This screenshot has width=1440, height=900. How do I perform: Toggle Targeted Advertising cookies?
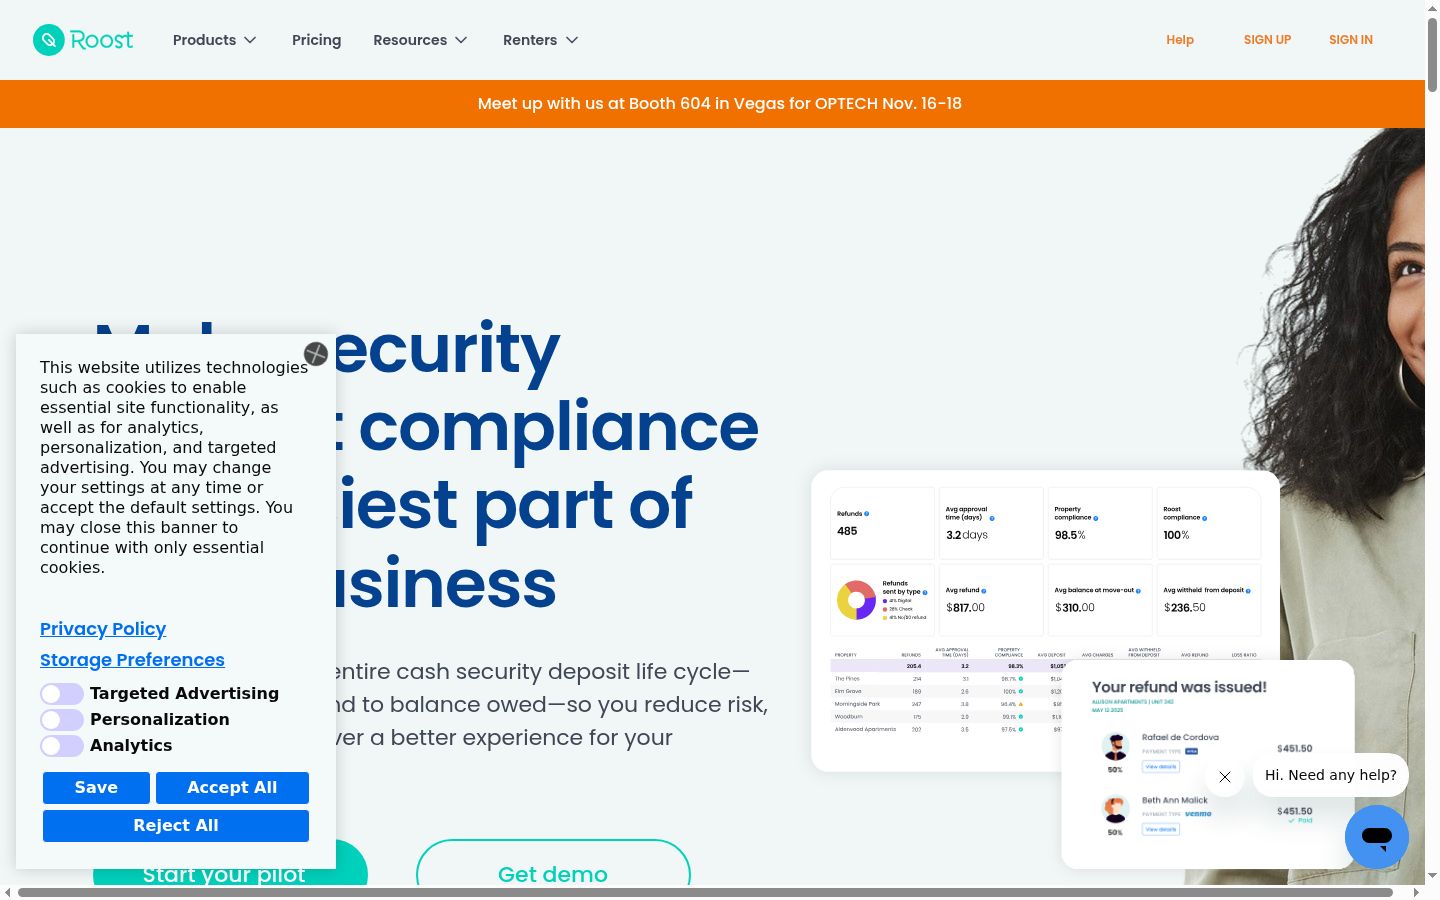click(x=62, y=694)
